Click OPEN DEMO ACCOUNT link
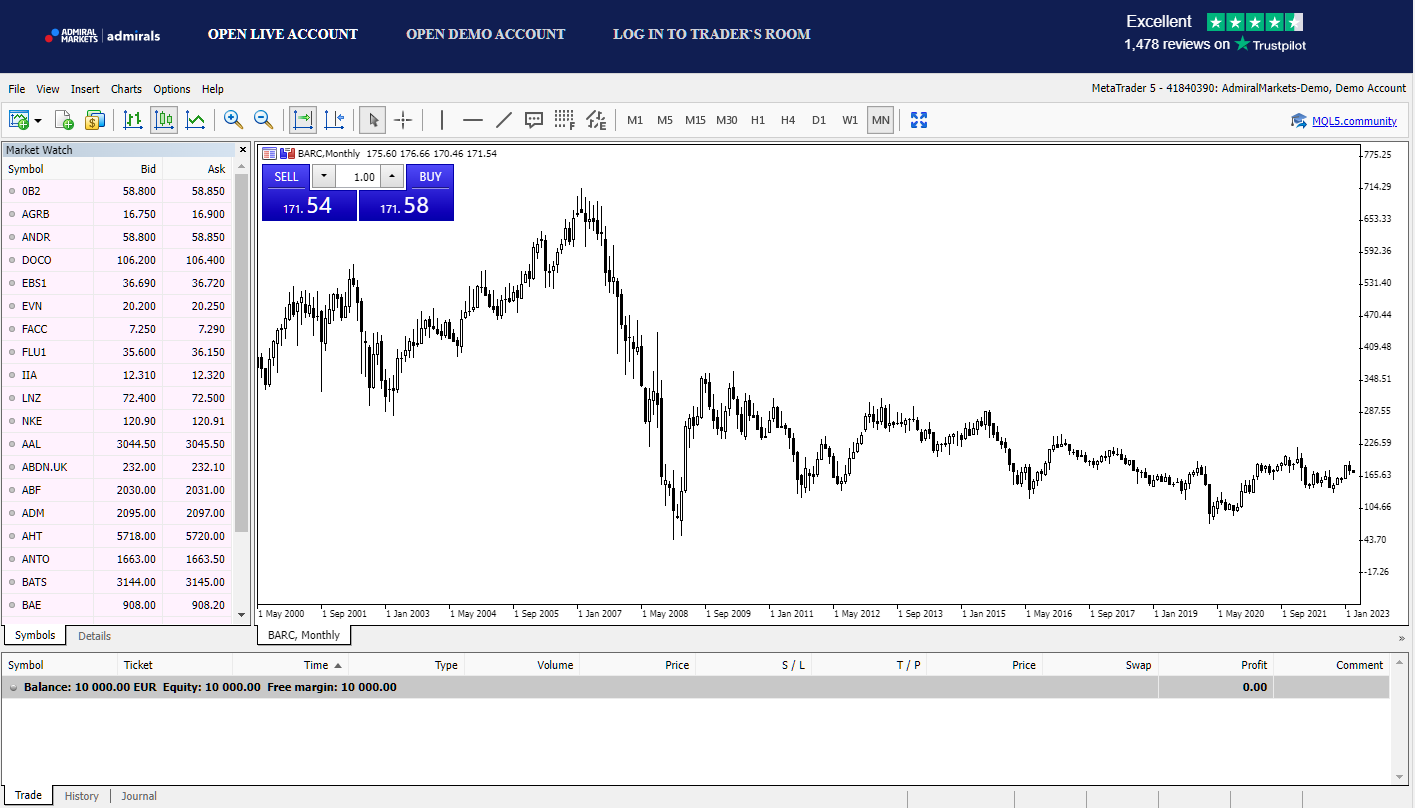Screen dimensions: 1415x808 [486, 34]
